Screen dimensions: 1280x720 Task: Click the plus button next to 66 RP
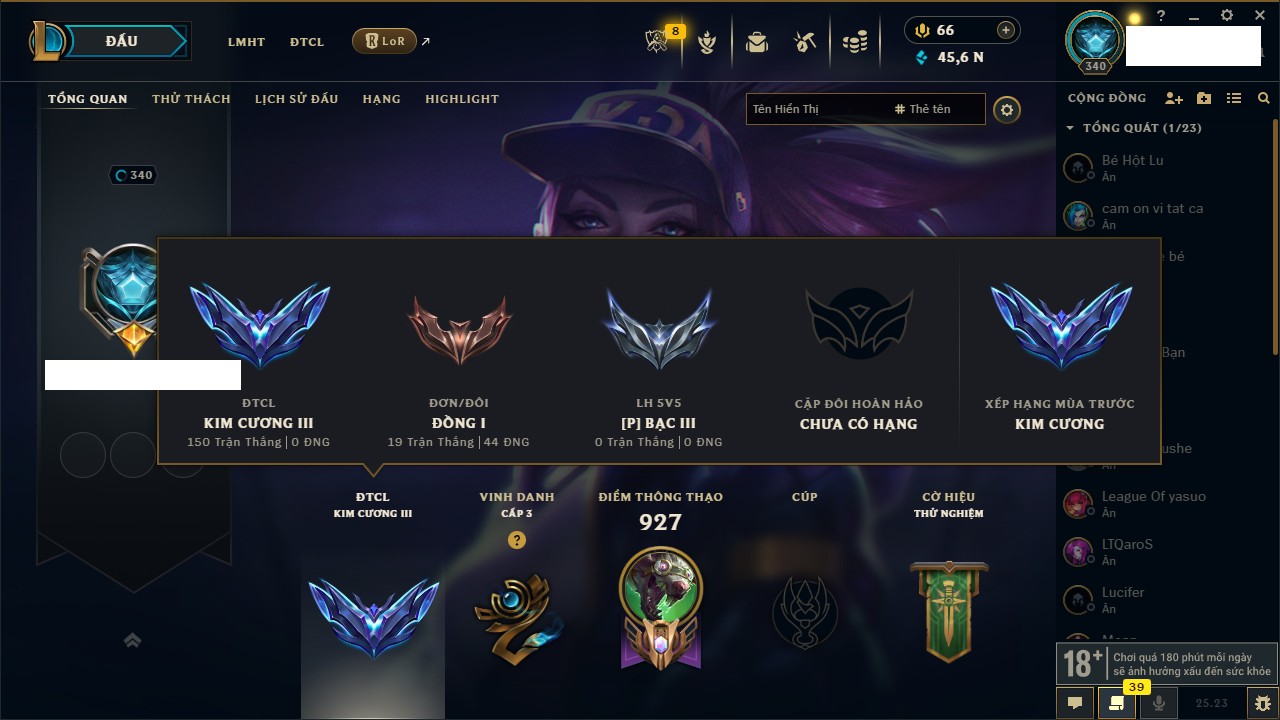pos(1006,30)
